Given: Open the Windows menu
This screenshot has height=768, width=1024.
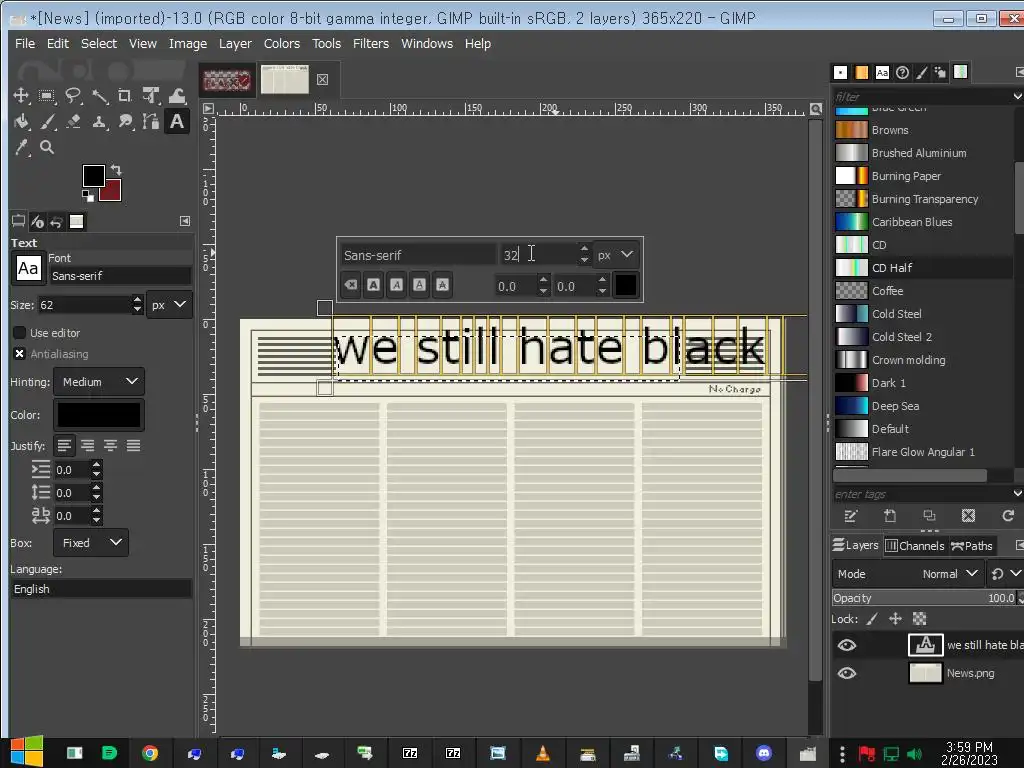Looking at the screenshot, I should [427, 44].
